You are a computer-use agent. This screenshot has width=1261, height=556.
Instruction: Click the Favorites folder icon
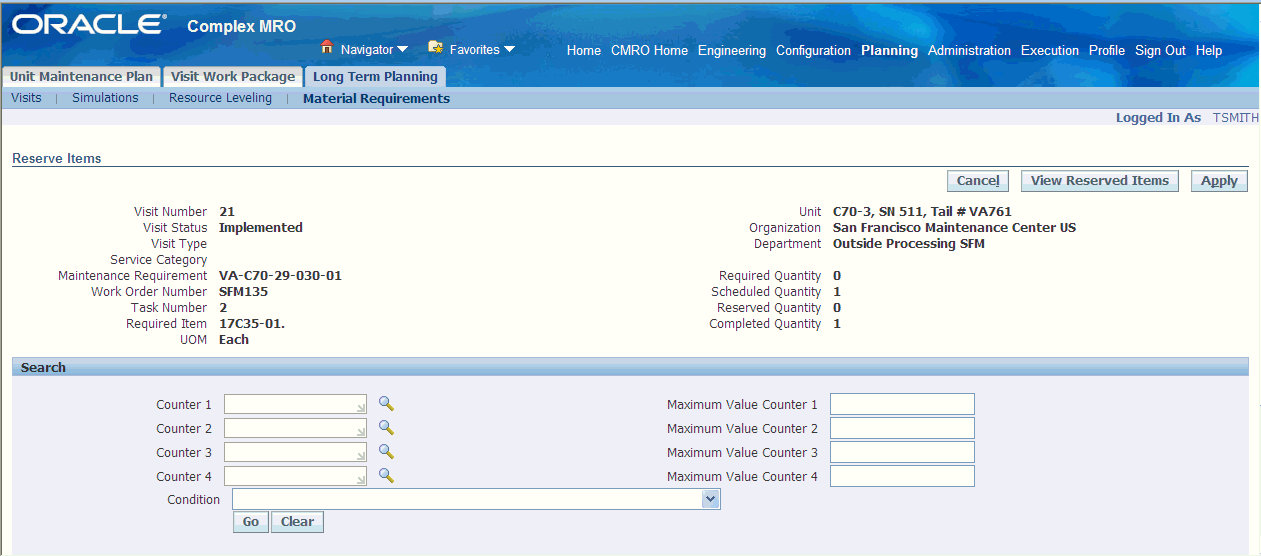435,47
